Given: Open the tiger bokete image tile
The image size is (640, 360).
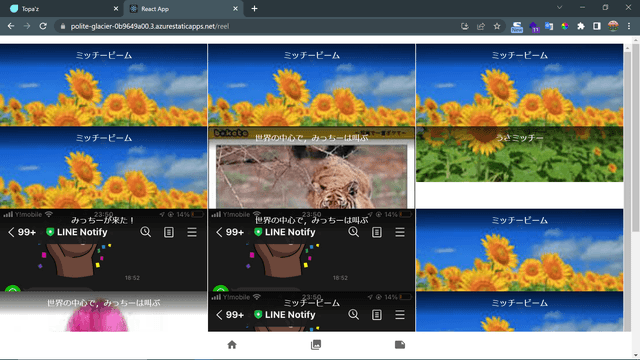Looking at the screenshot, I should point(311,168).
